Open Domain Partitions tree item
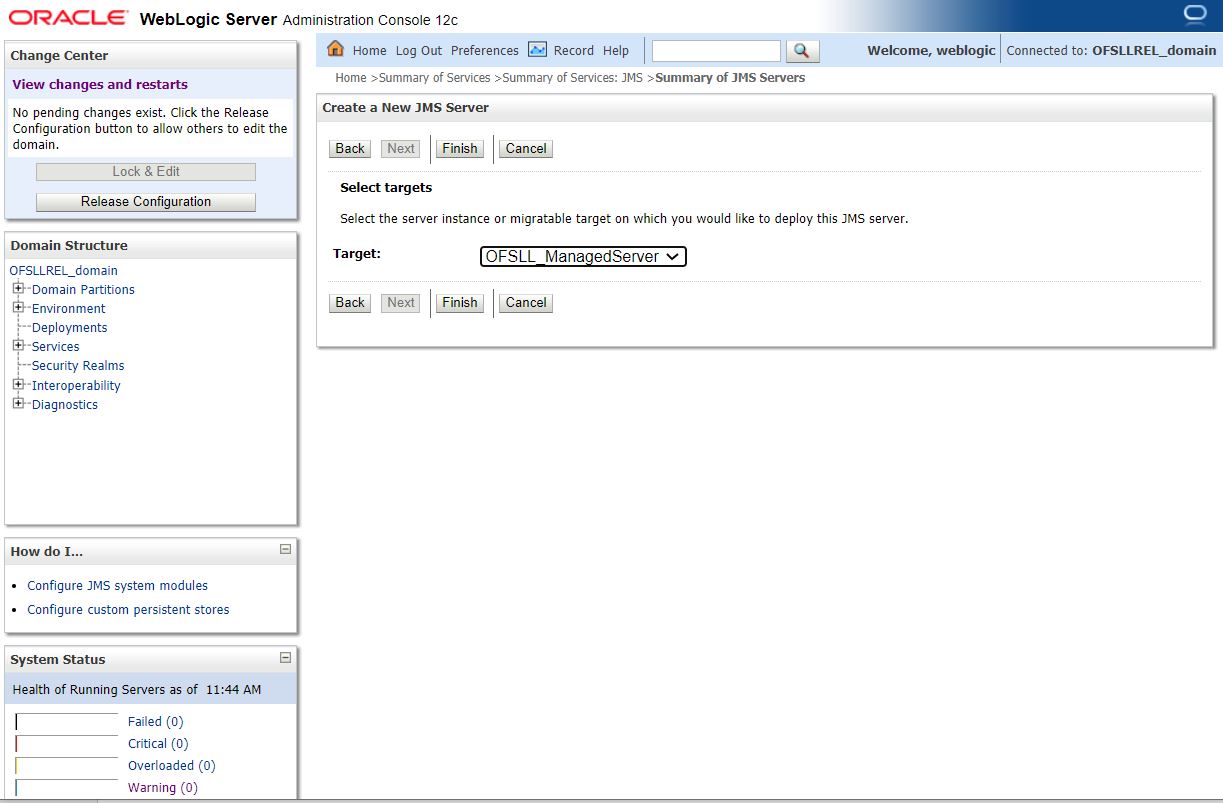This screenshot has width=1223, height=803. pos(83,289)
